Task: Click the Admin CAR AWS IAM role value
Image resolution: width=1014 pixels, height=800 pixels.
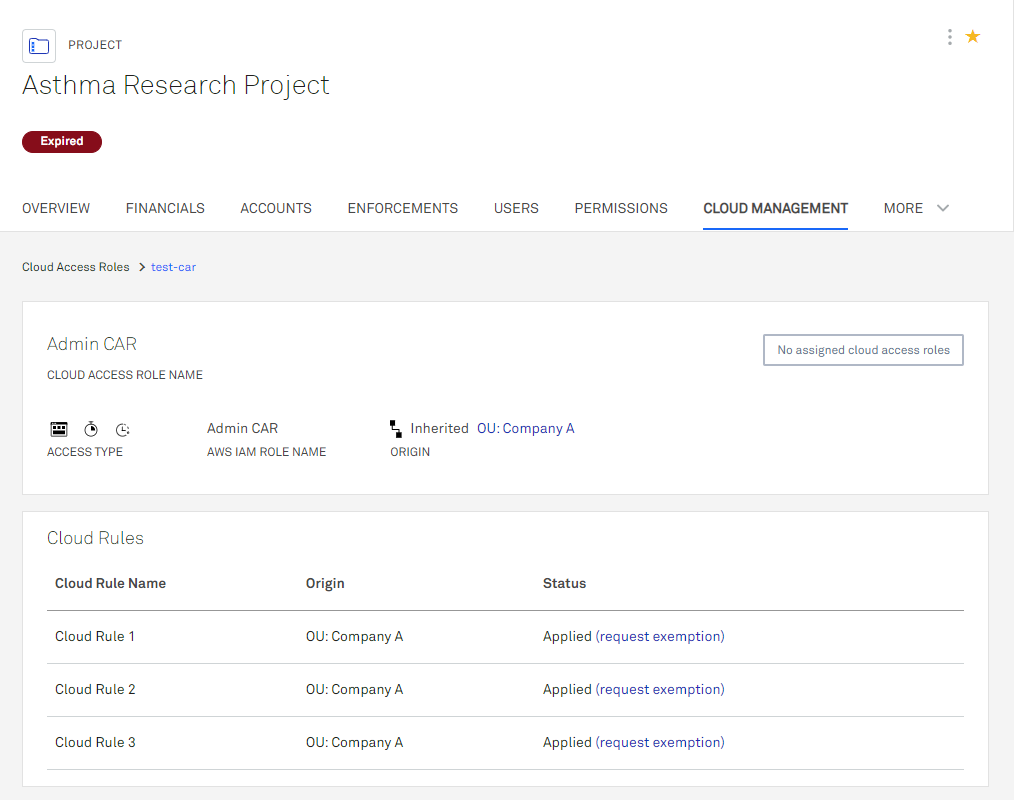Action: 243,428
